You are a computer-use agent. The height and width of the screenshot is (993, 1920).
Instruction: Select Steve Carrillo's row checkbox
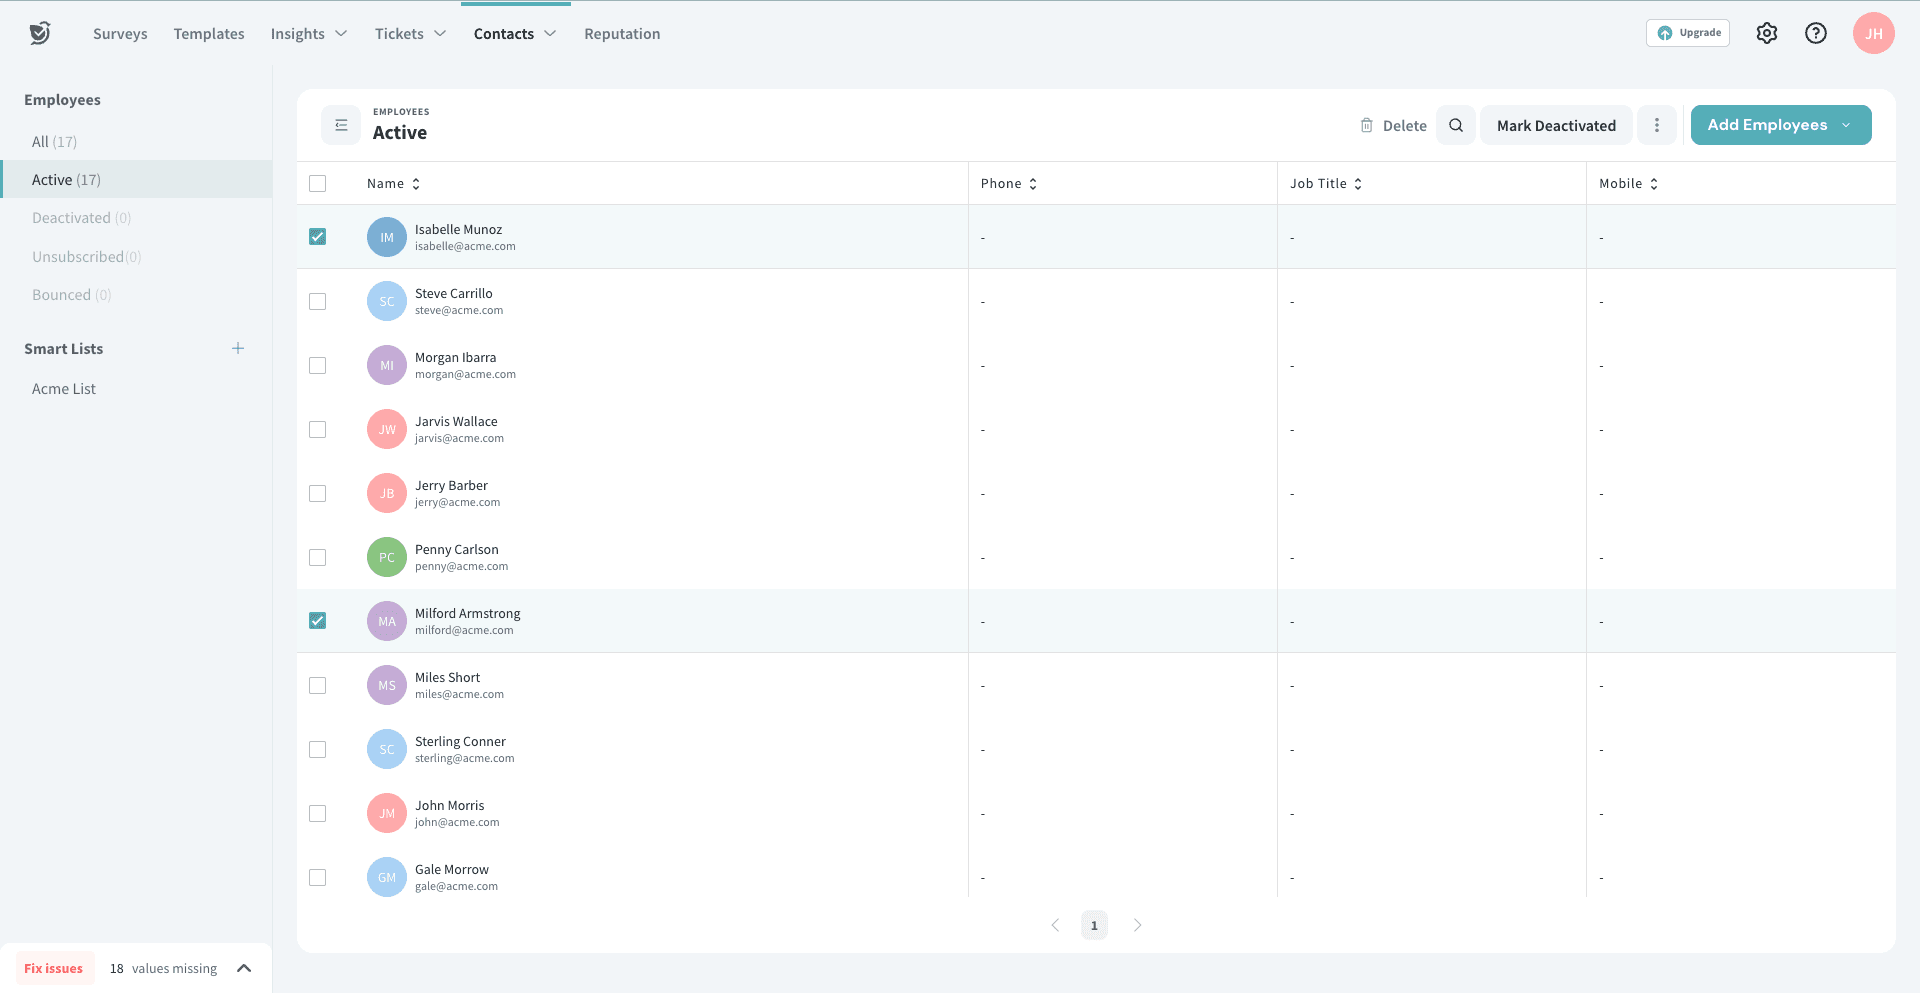coord(317,301)
